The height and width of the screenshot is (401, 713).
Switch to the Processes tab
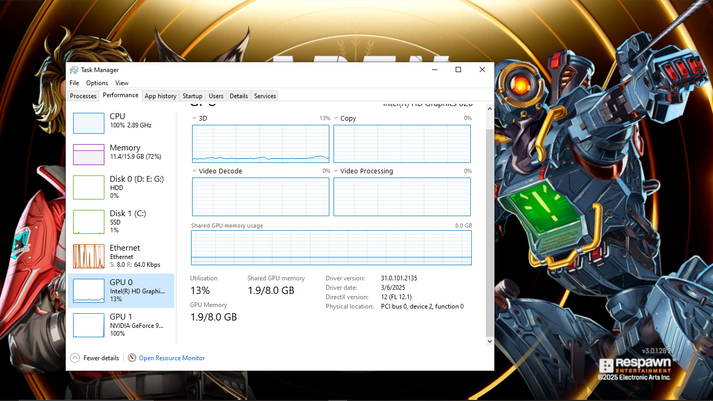point(83,96)
